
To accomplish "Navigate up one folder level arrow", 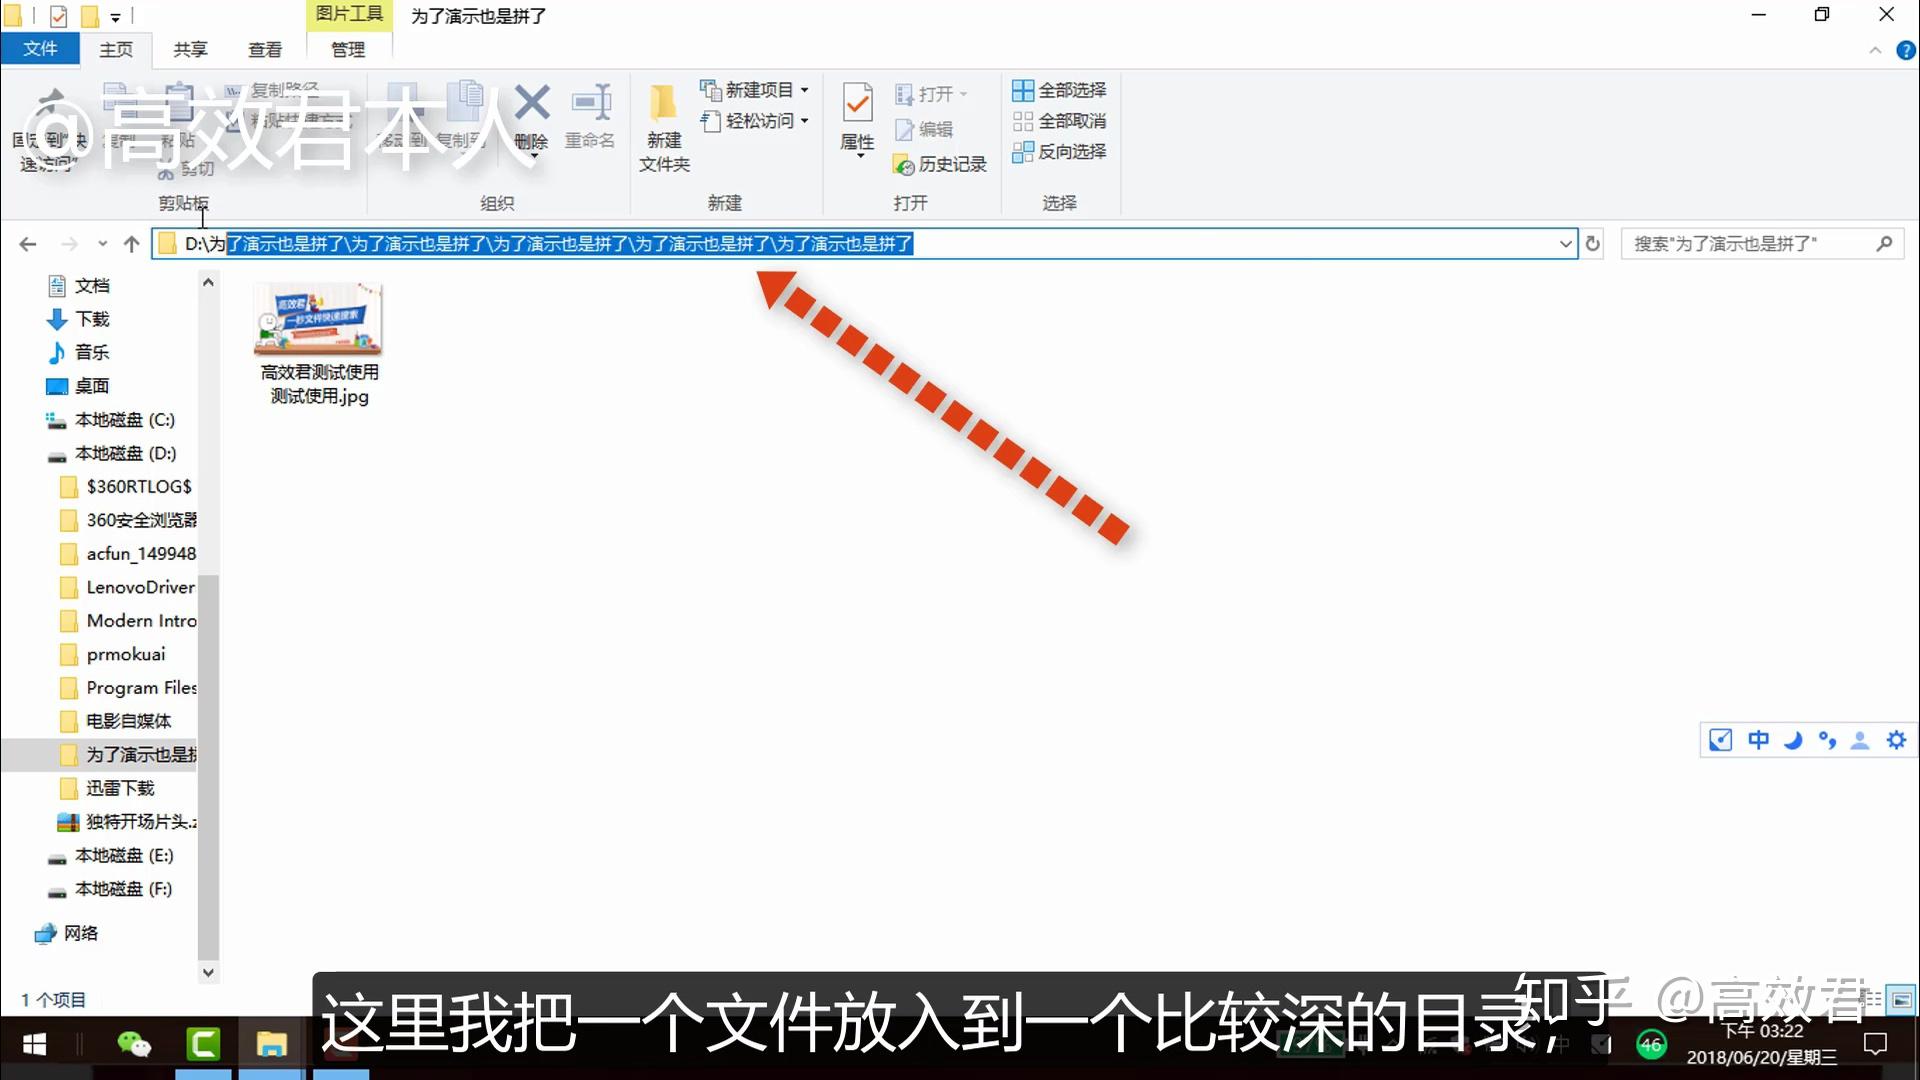I will click(131, 244).
